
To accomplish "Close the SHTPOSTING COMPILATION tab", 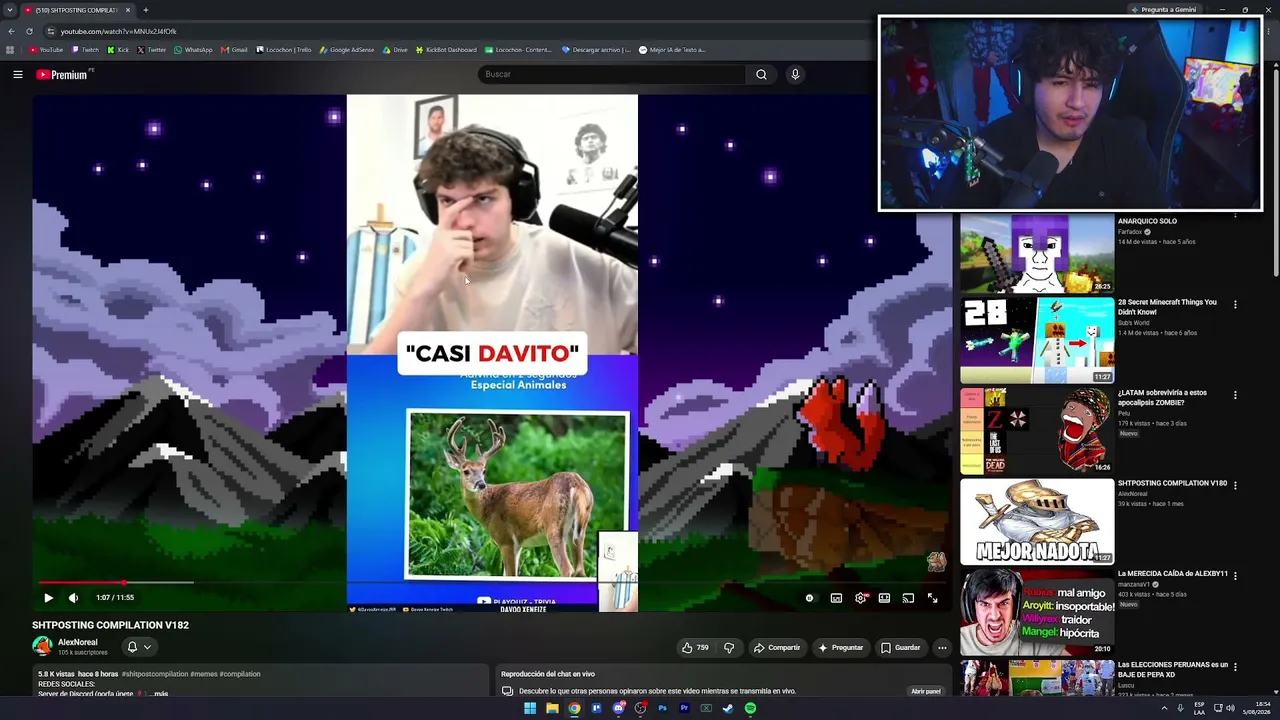I will click(128, 10).
